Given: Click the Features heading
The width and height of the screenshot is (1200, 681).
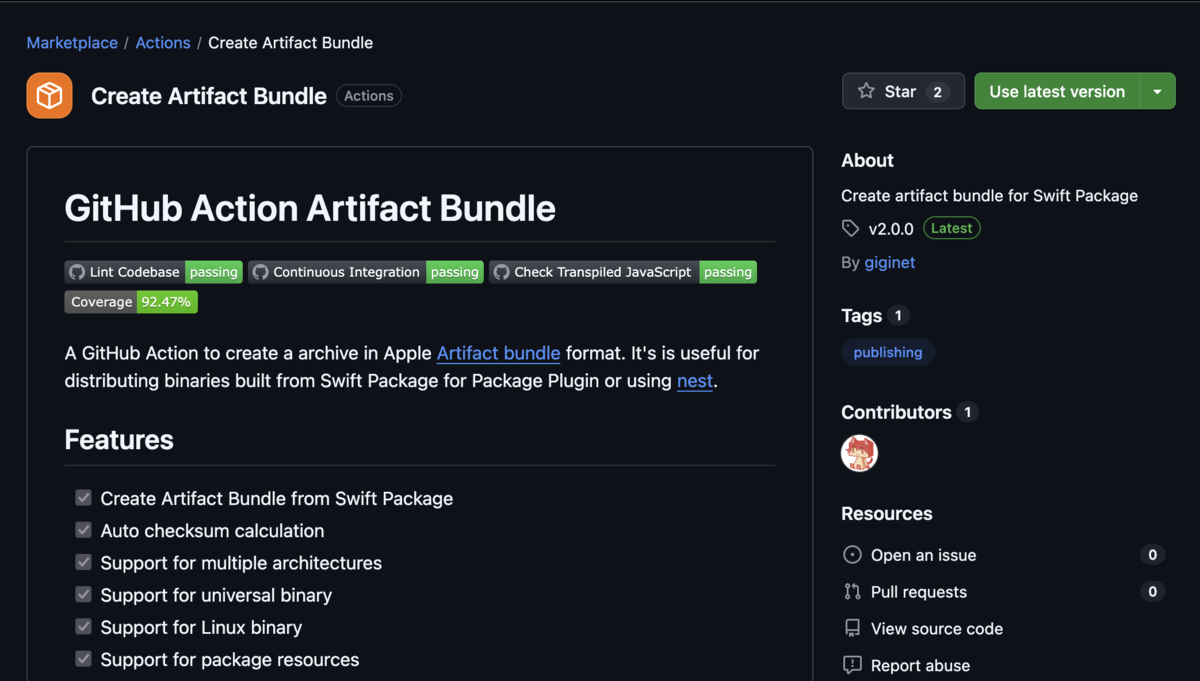Looking at the screenshot, I should tap(119, 440).
